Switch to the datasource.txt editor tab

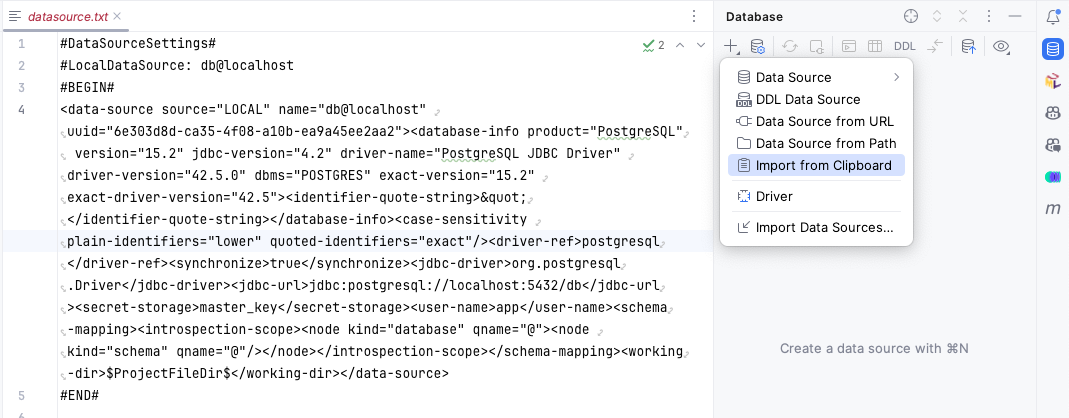[x=68, y=16]
